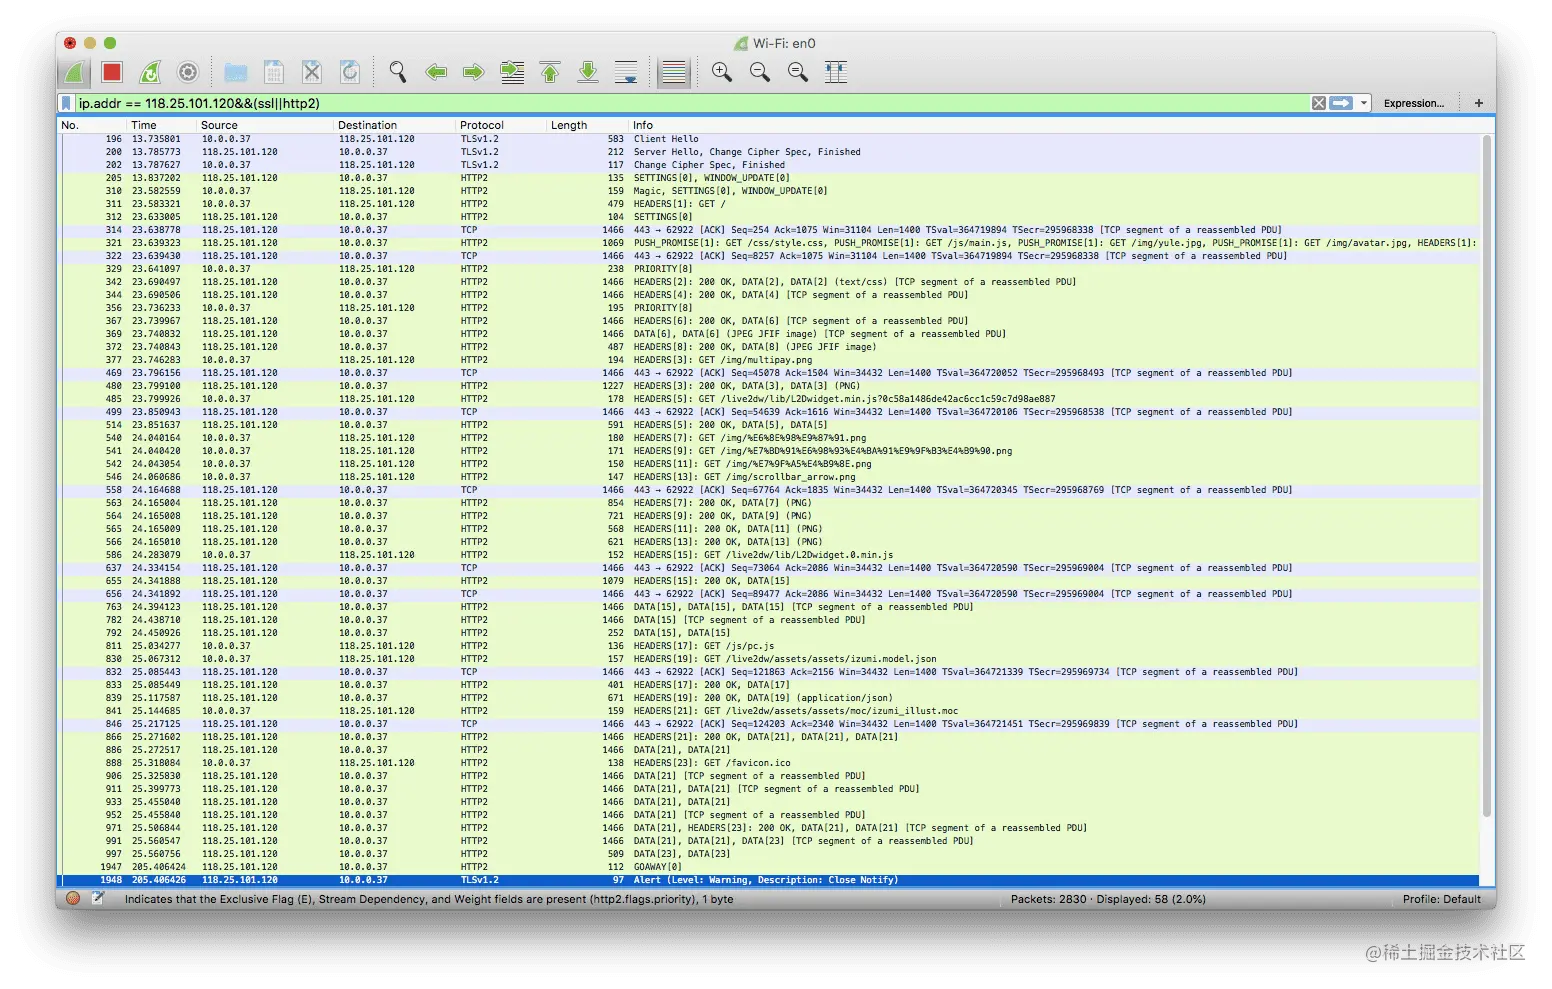The height and width of the screenshot is (989, 1552).
Task: Select packet 485 GET L2Dwidget.min.js
Action: 769,399
